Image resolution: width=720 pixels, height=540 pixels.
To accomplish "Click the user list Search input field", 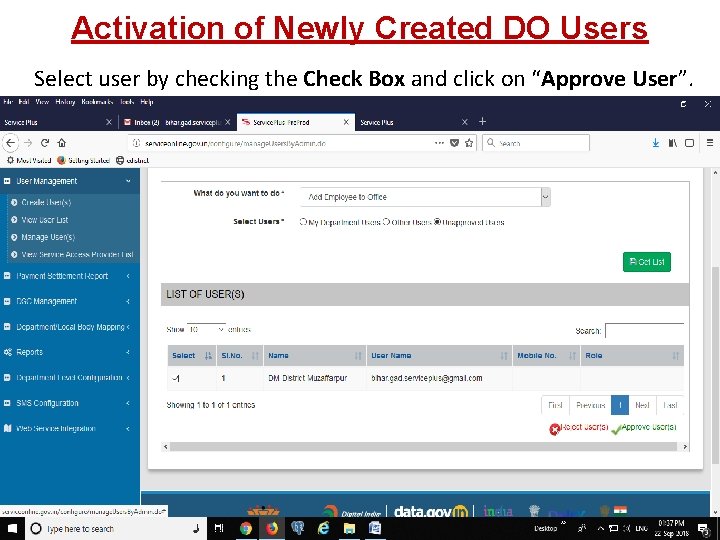I will coord(644,331).
